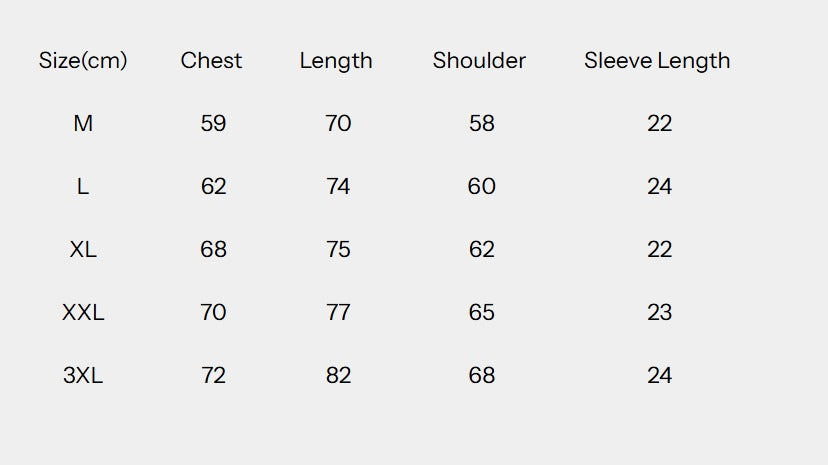Select sleeve length value 23 for XXL
This screenshot has width=828, height=465.
[660, 312]
